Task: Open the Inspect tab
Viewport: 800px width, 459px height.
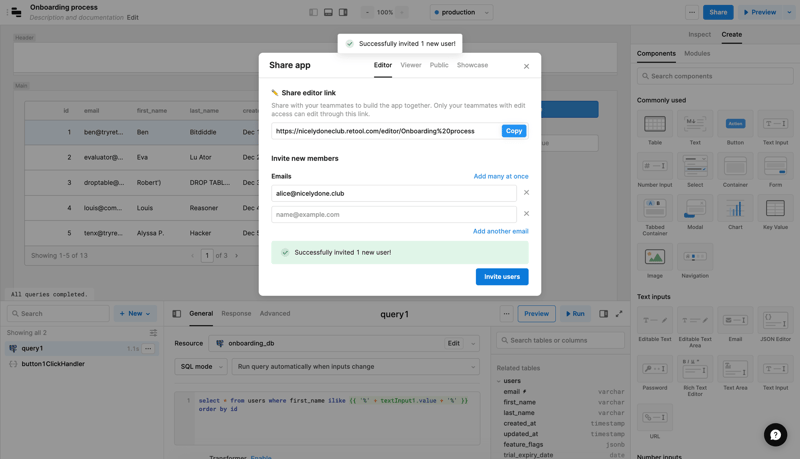Action: coord(699,34)
